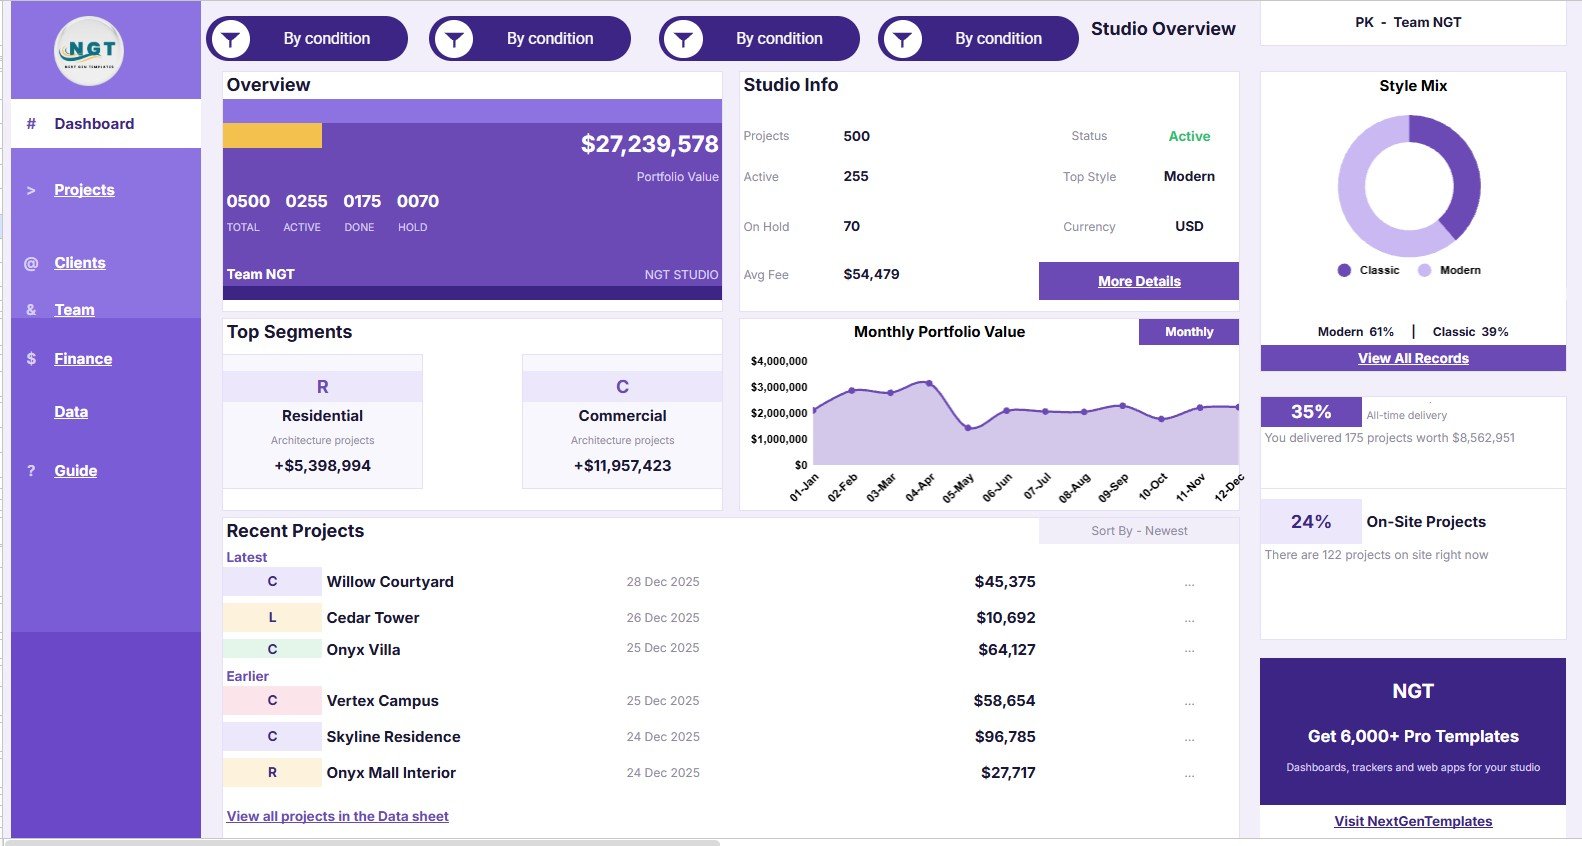Open the ellipsis menu for Skyline Residence
The image size is (1582, 846).
click(x=1189, y=738)
